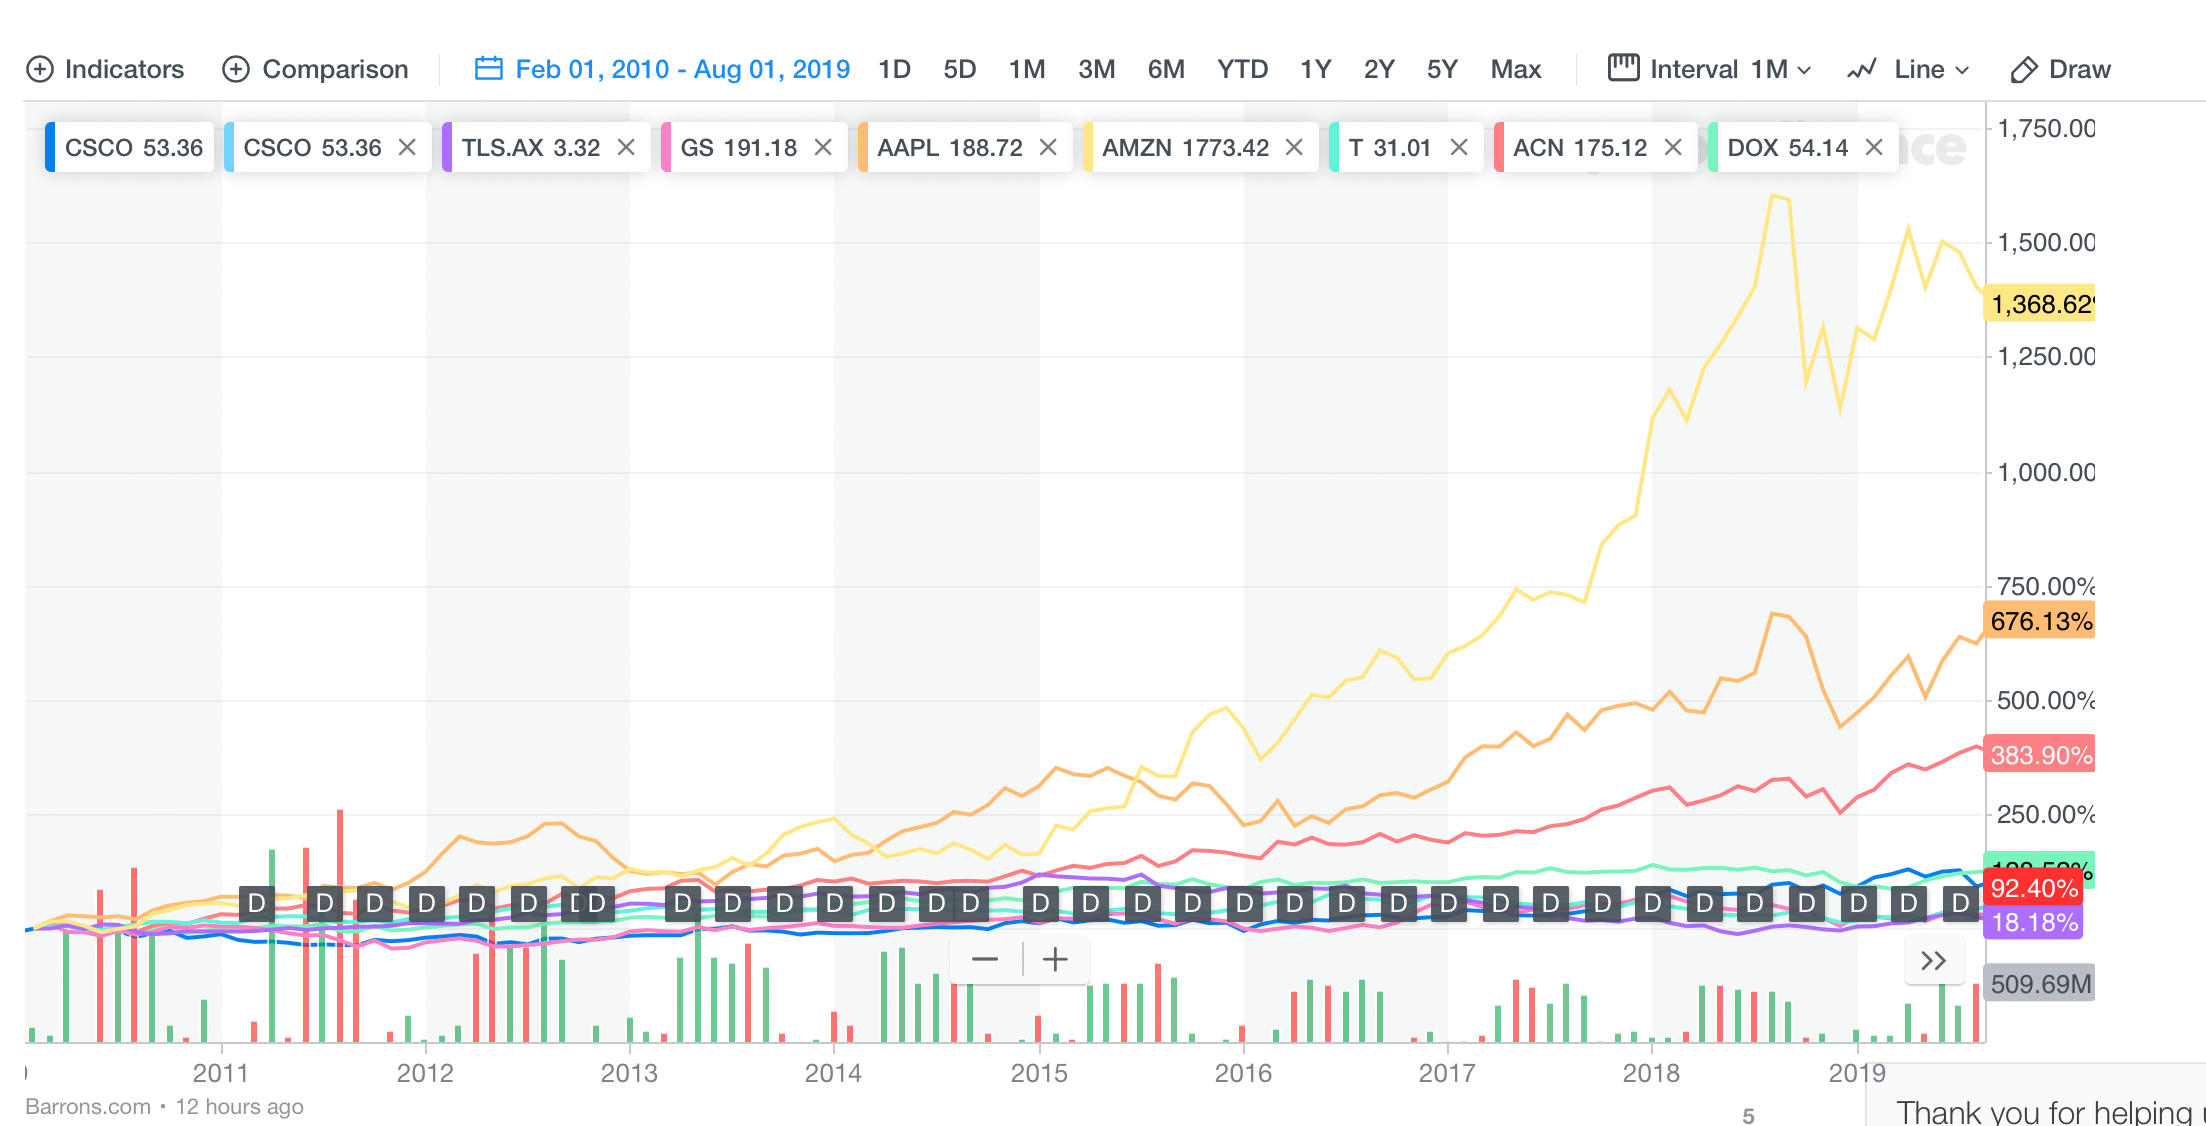Screen dimensions: 2206x1126
Task: Click the ACN 175.12 chip label
Action: [x=1580, y=148]
